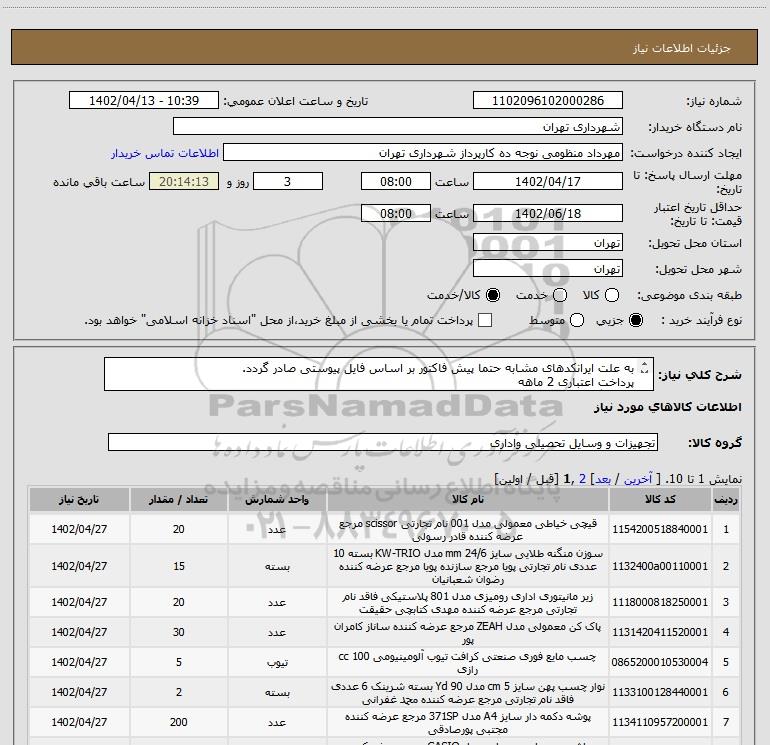Click the remaining time field 20:14:13
This screenshot has height=745, width=770.
click(184, 181)
